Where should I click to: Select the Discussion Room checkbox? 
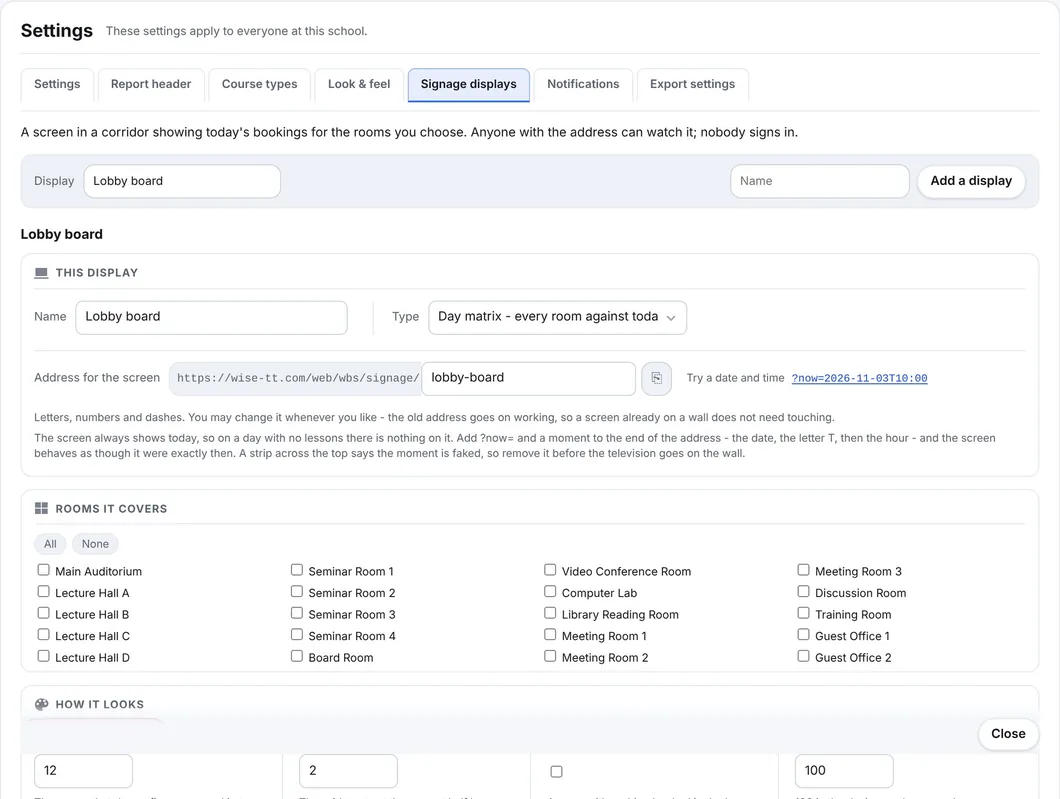803,591
